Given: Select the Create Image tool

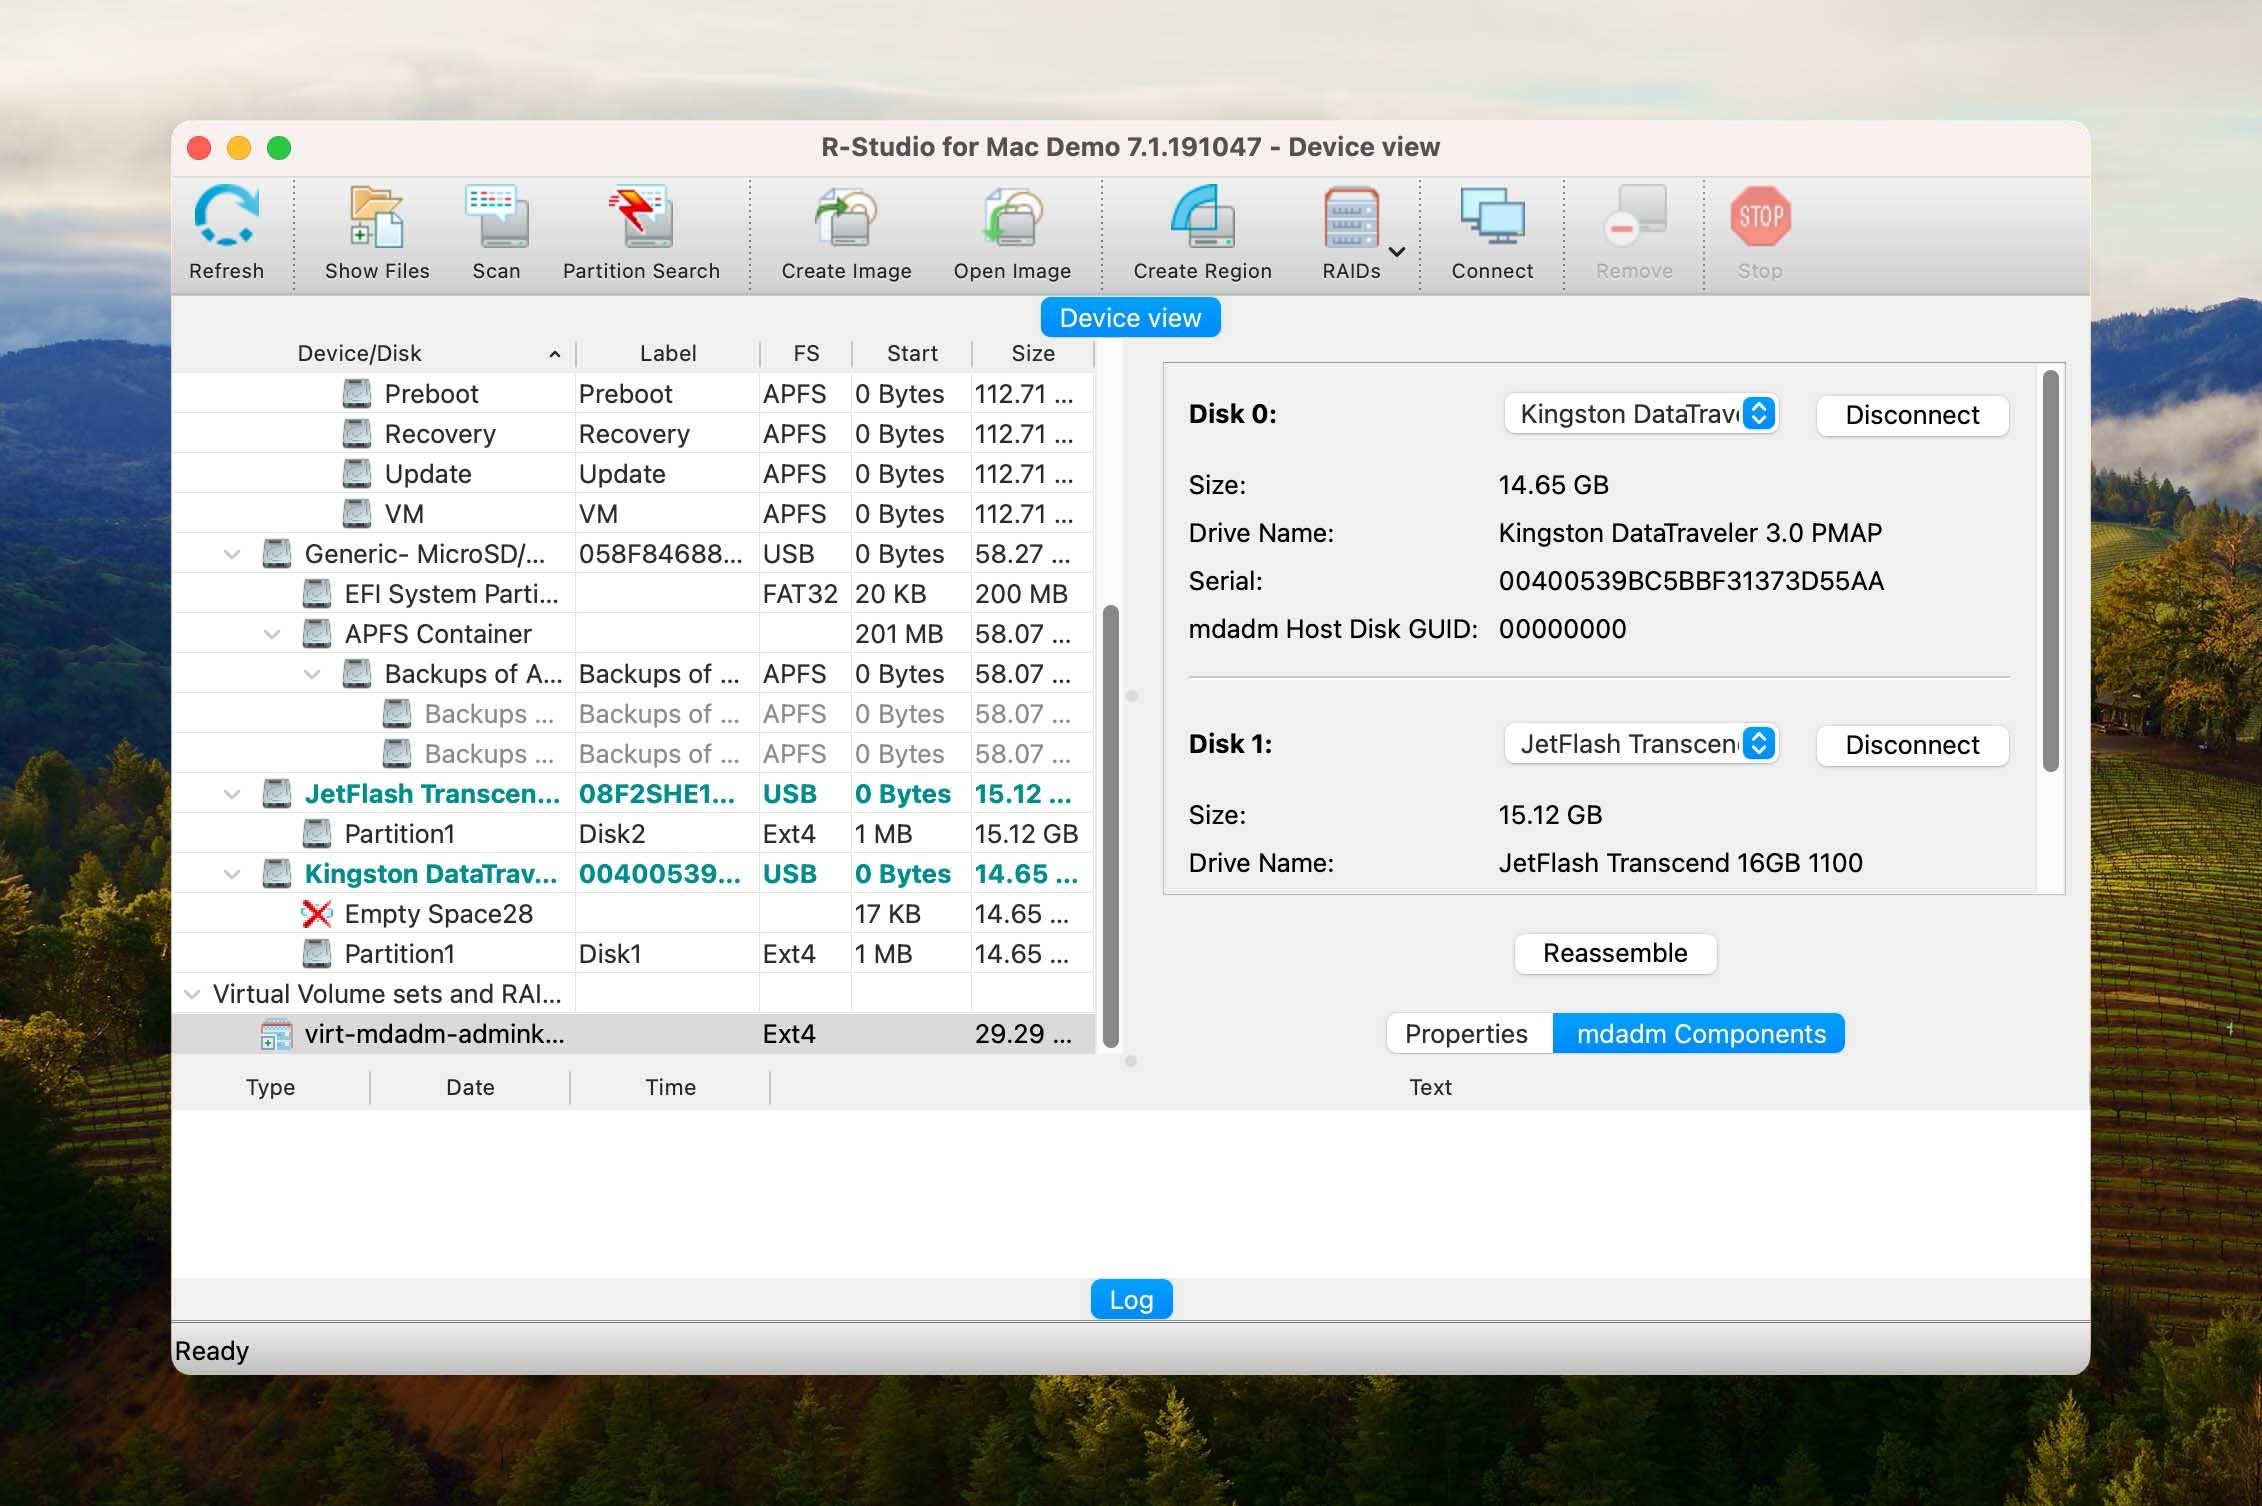Looking at the screenshot, I should coord(845,230).
